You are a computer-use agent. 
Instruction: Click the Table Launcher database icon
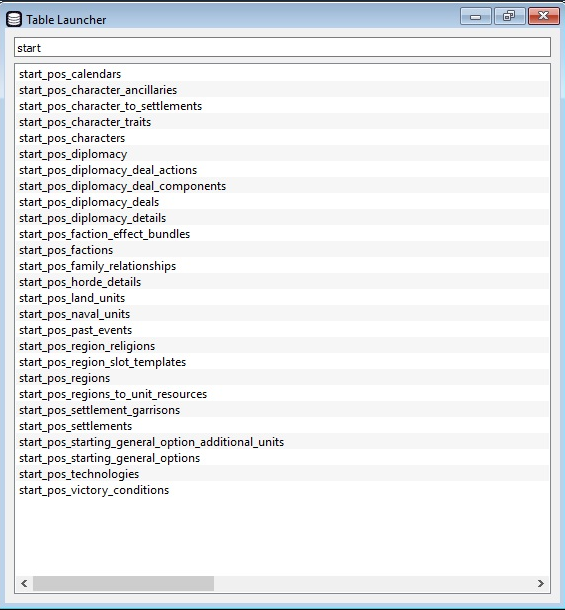(14, 19)
